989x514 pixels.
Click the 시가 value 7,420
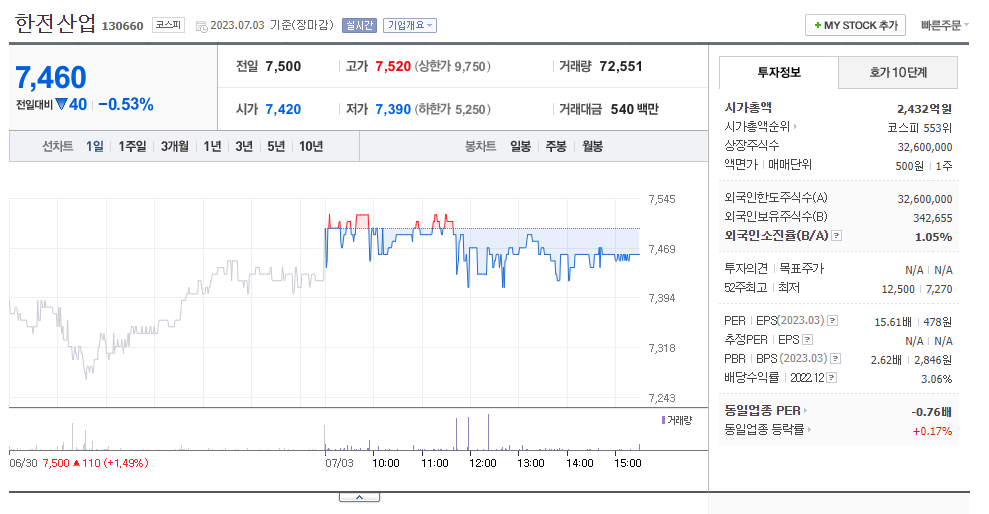283,109
